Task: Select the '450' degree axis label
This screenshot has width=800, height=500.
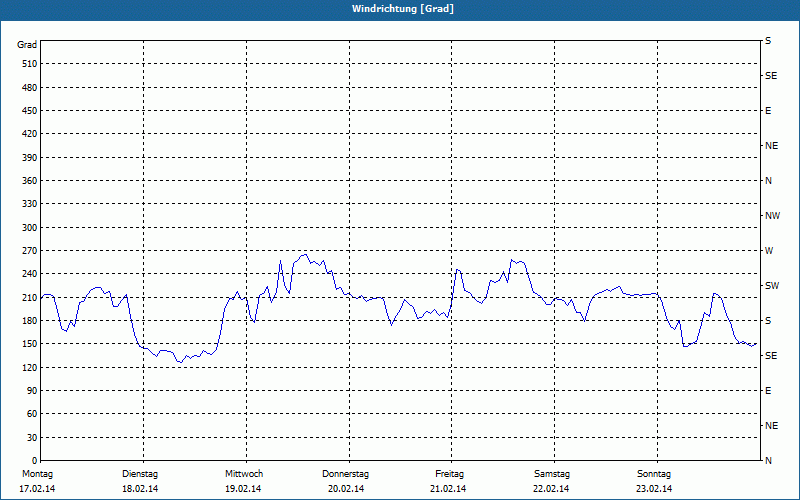Action: pyautogui.click(x=30, y=111)
